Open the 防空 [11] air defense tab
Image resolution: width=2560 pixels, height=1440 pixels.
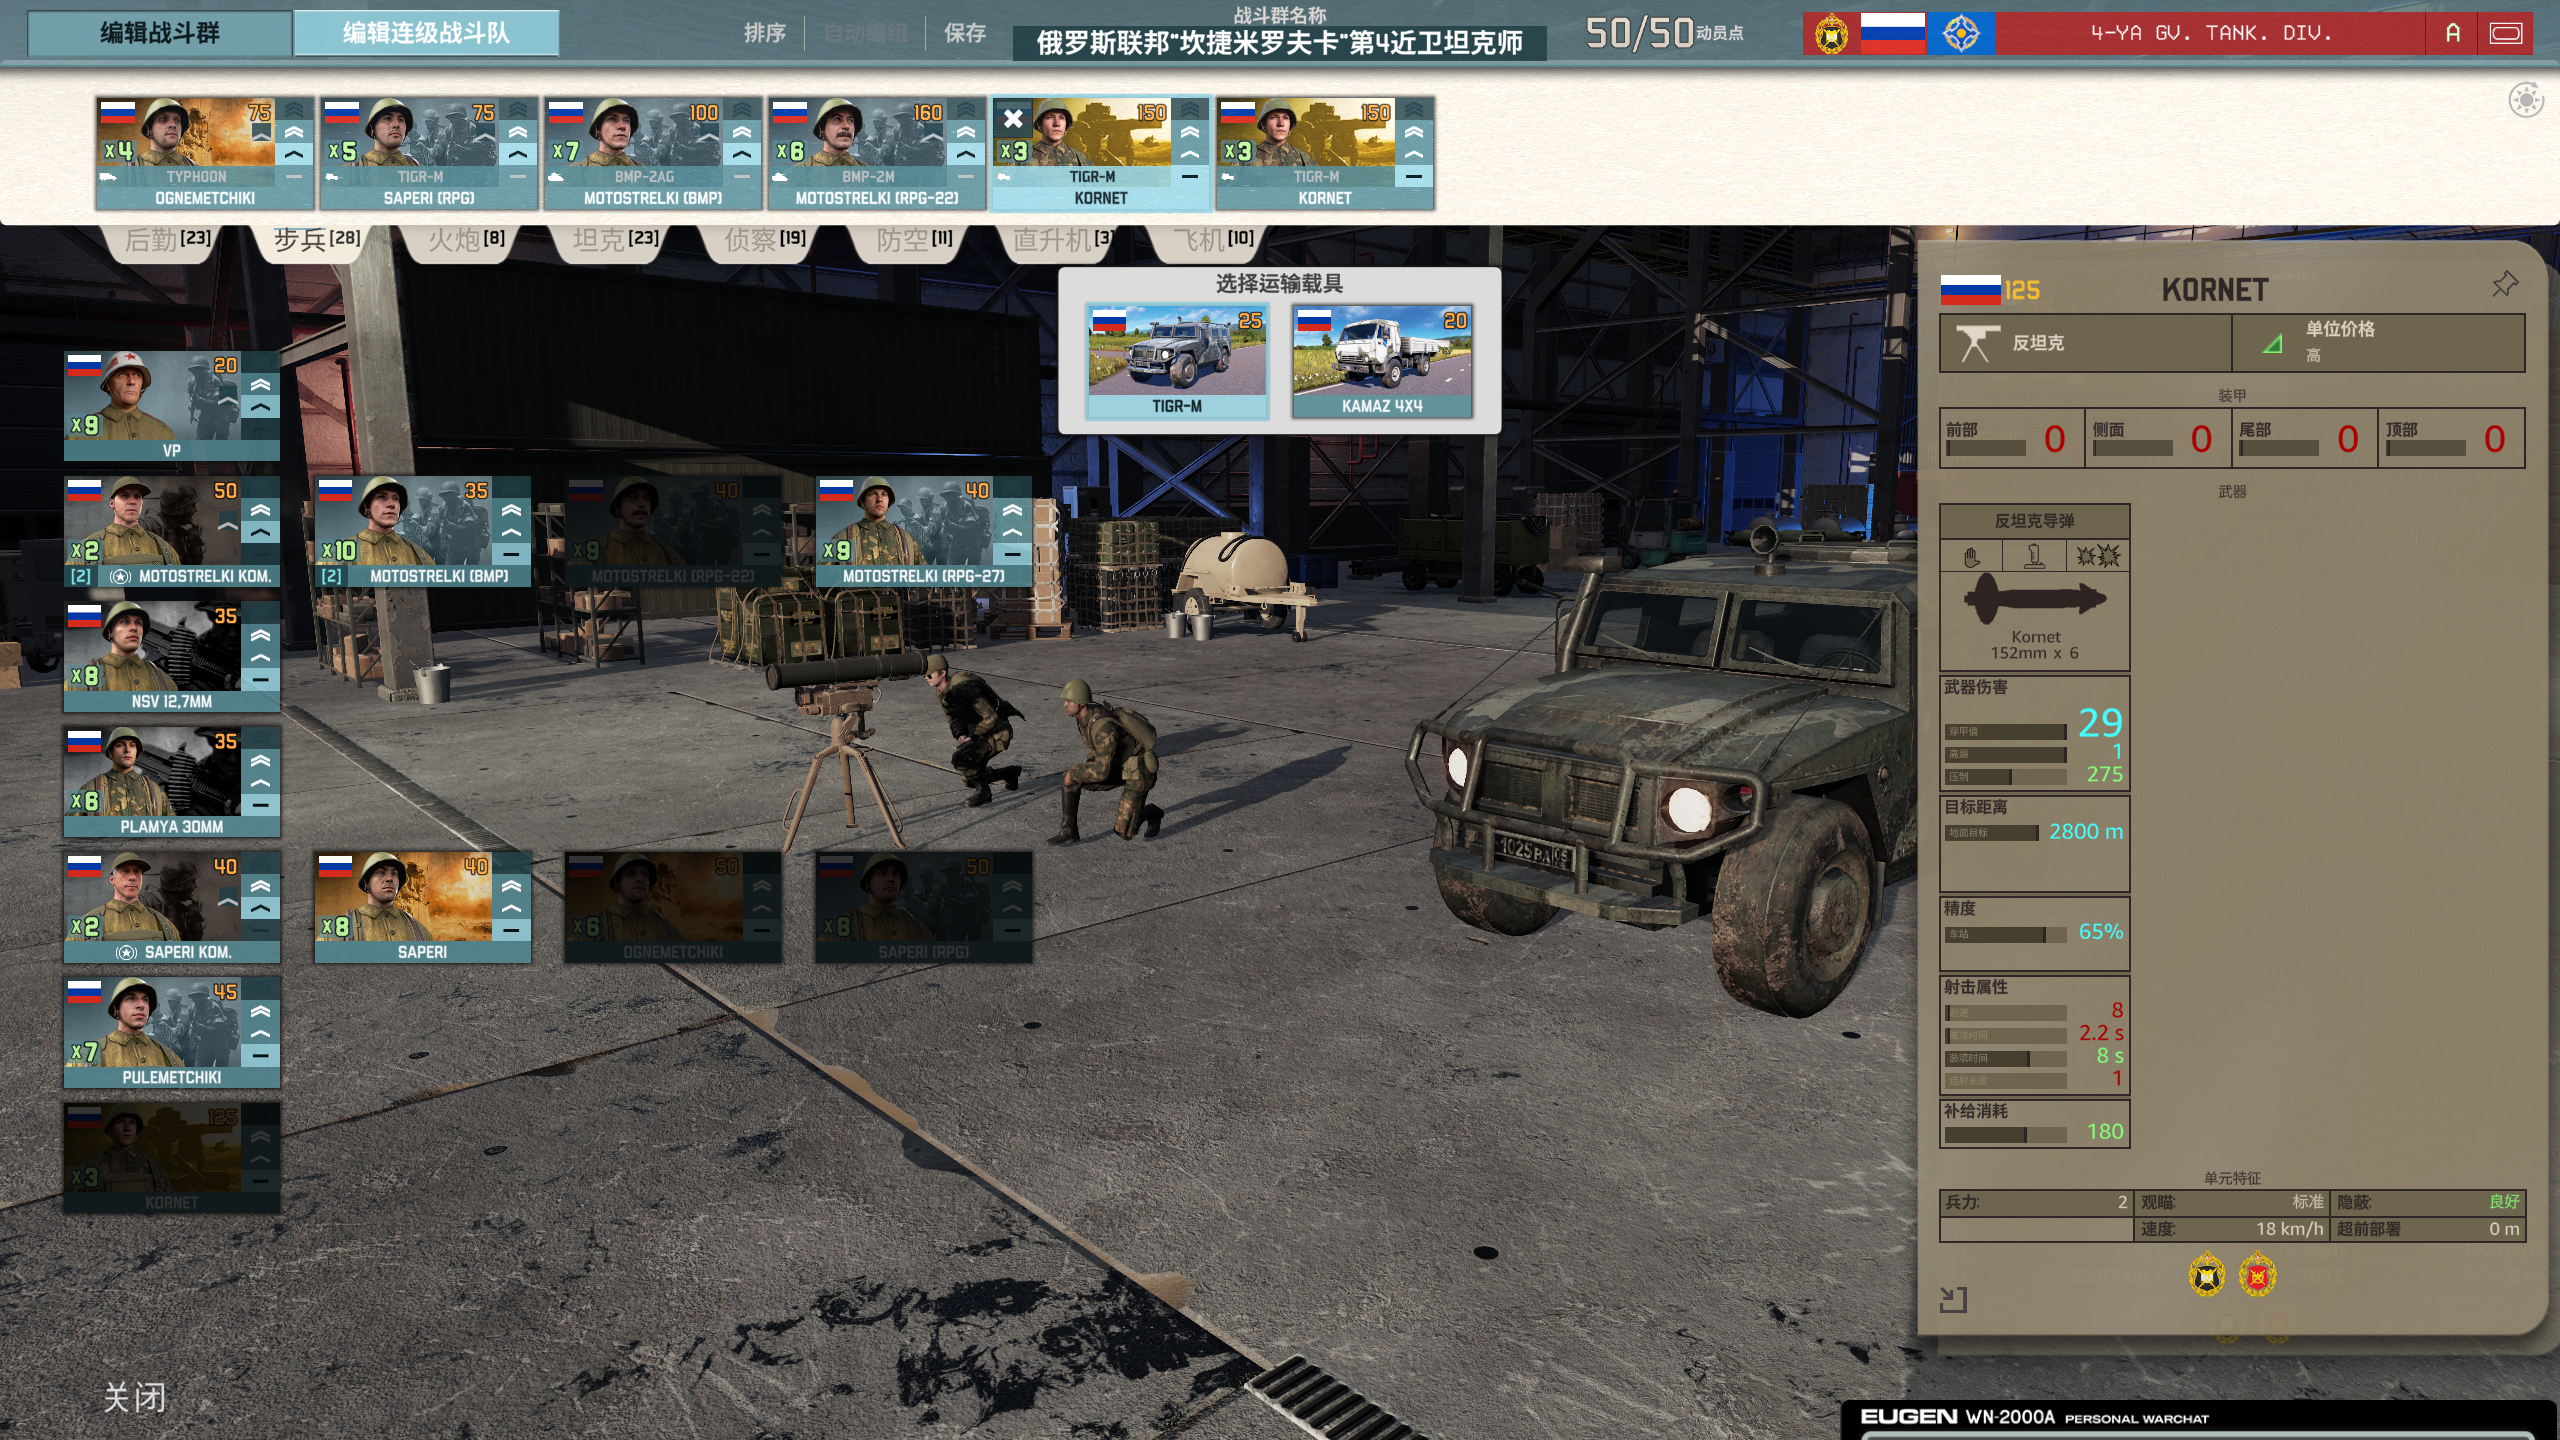click(x=914, y=240)
